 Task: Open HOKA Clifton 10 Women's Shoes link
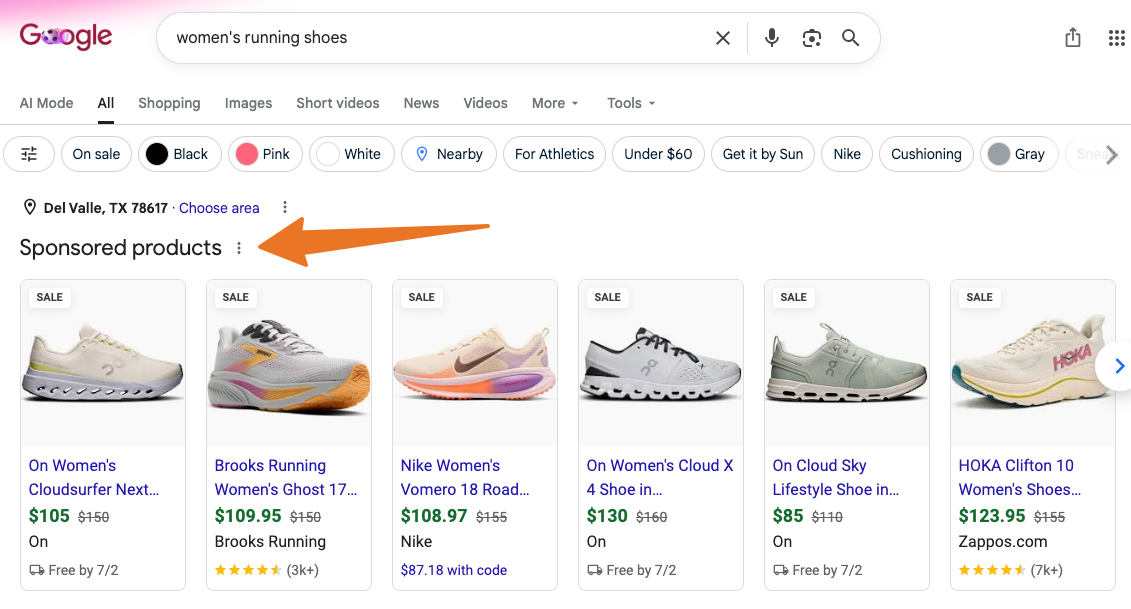point(1020,477)
